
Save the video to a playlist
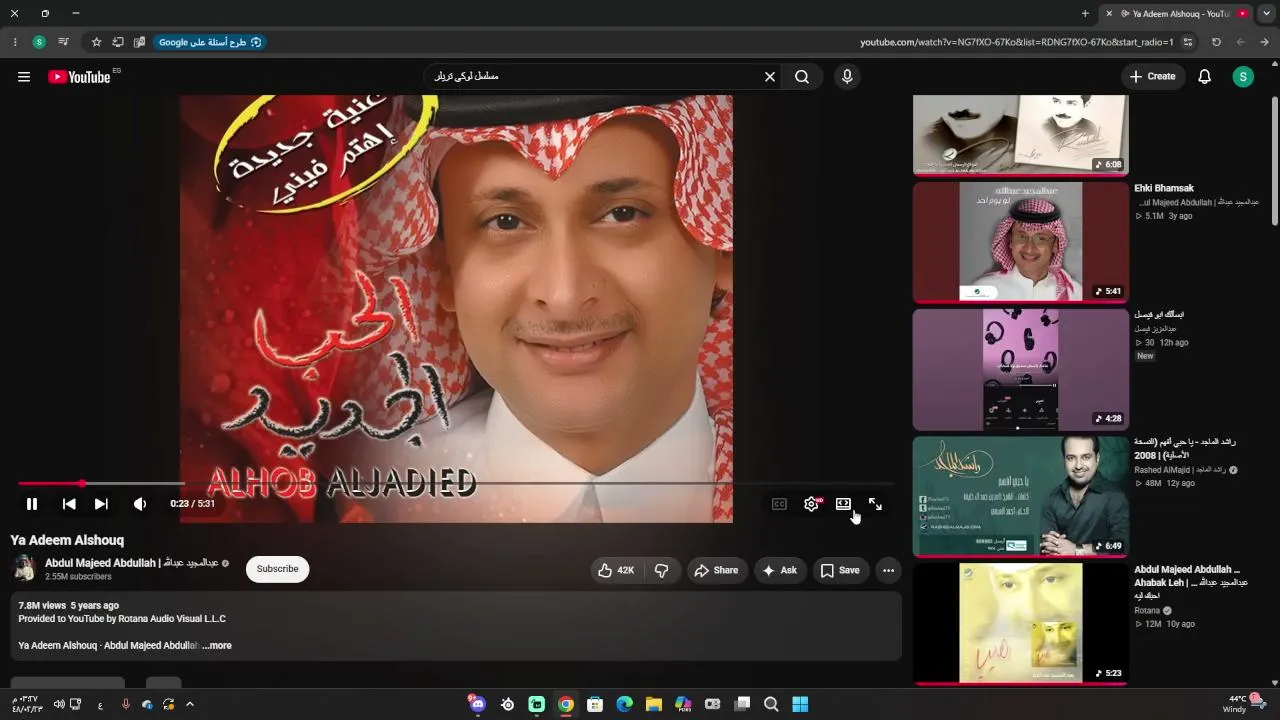point(840,570)
